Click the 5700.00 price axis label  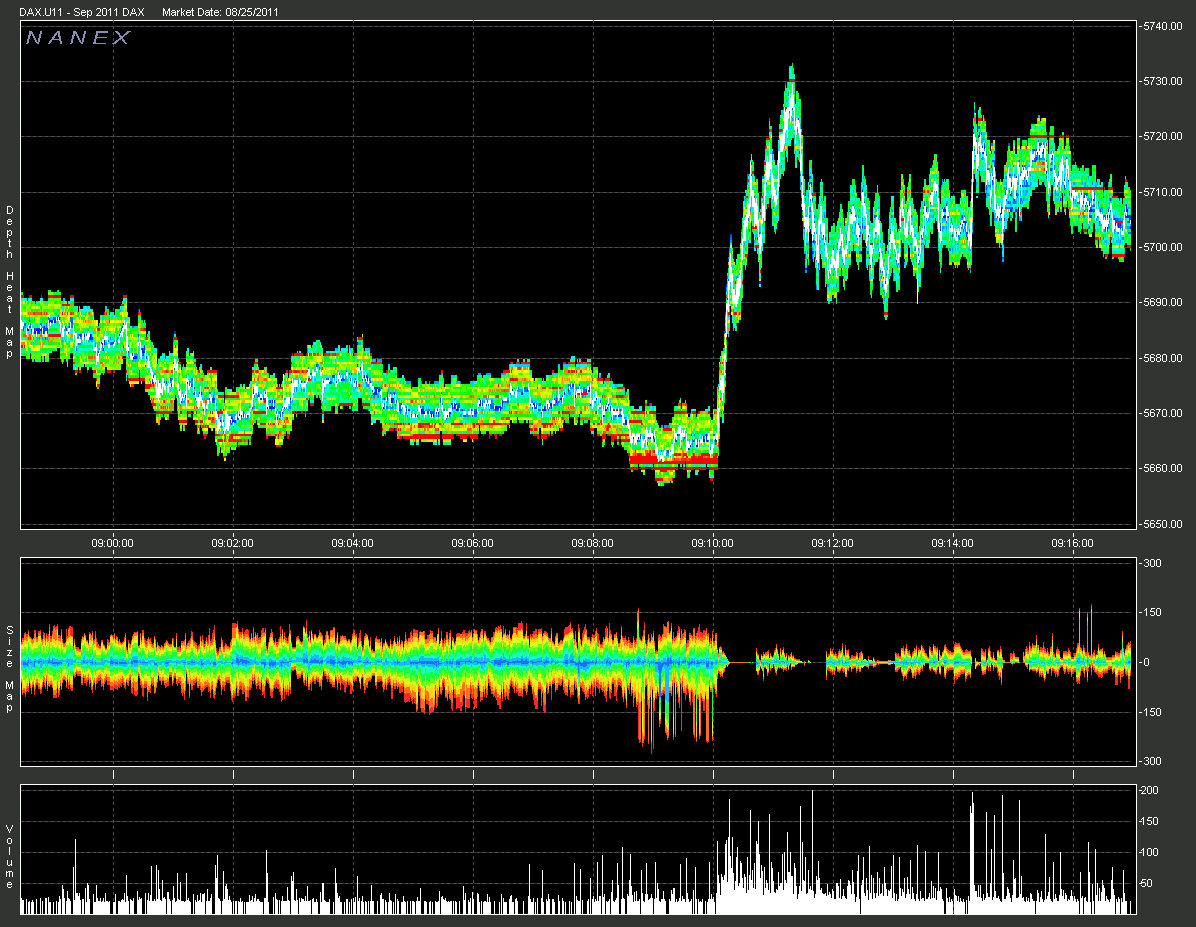click(1165, 247)
